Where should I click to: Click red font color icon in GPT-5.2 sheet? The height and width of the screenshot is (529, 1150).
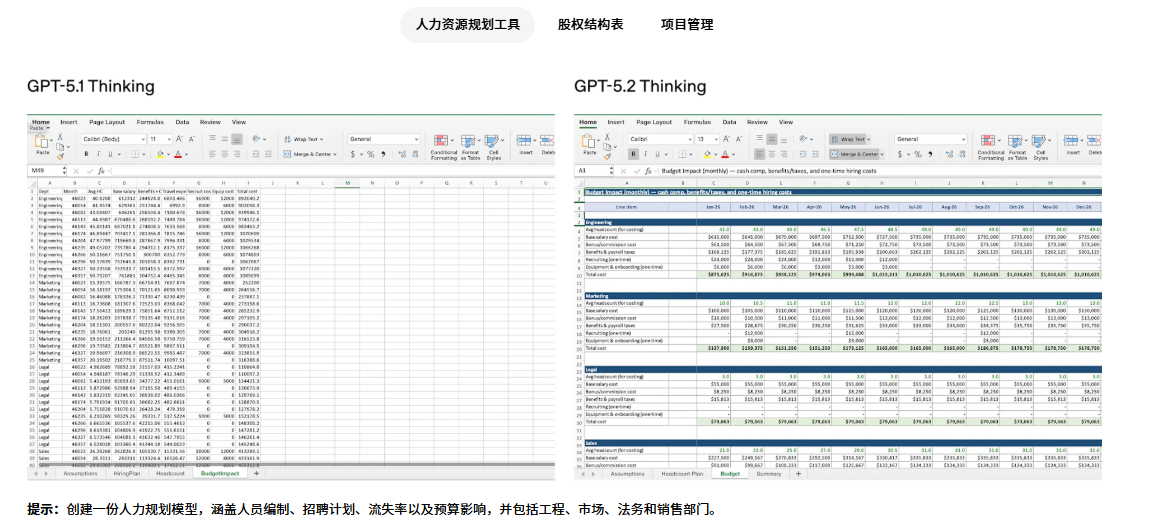click(725, 154)
